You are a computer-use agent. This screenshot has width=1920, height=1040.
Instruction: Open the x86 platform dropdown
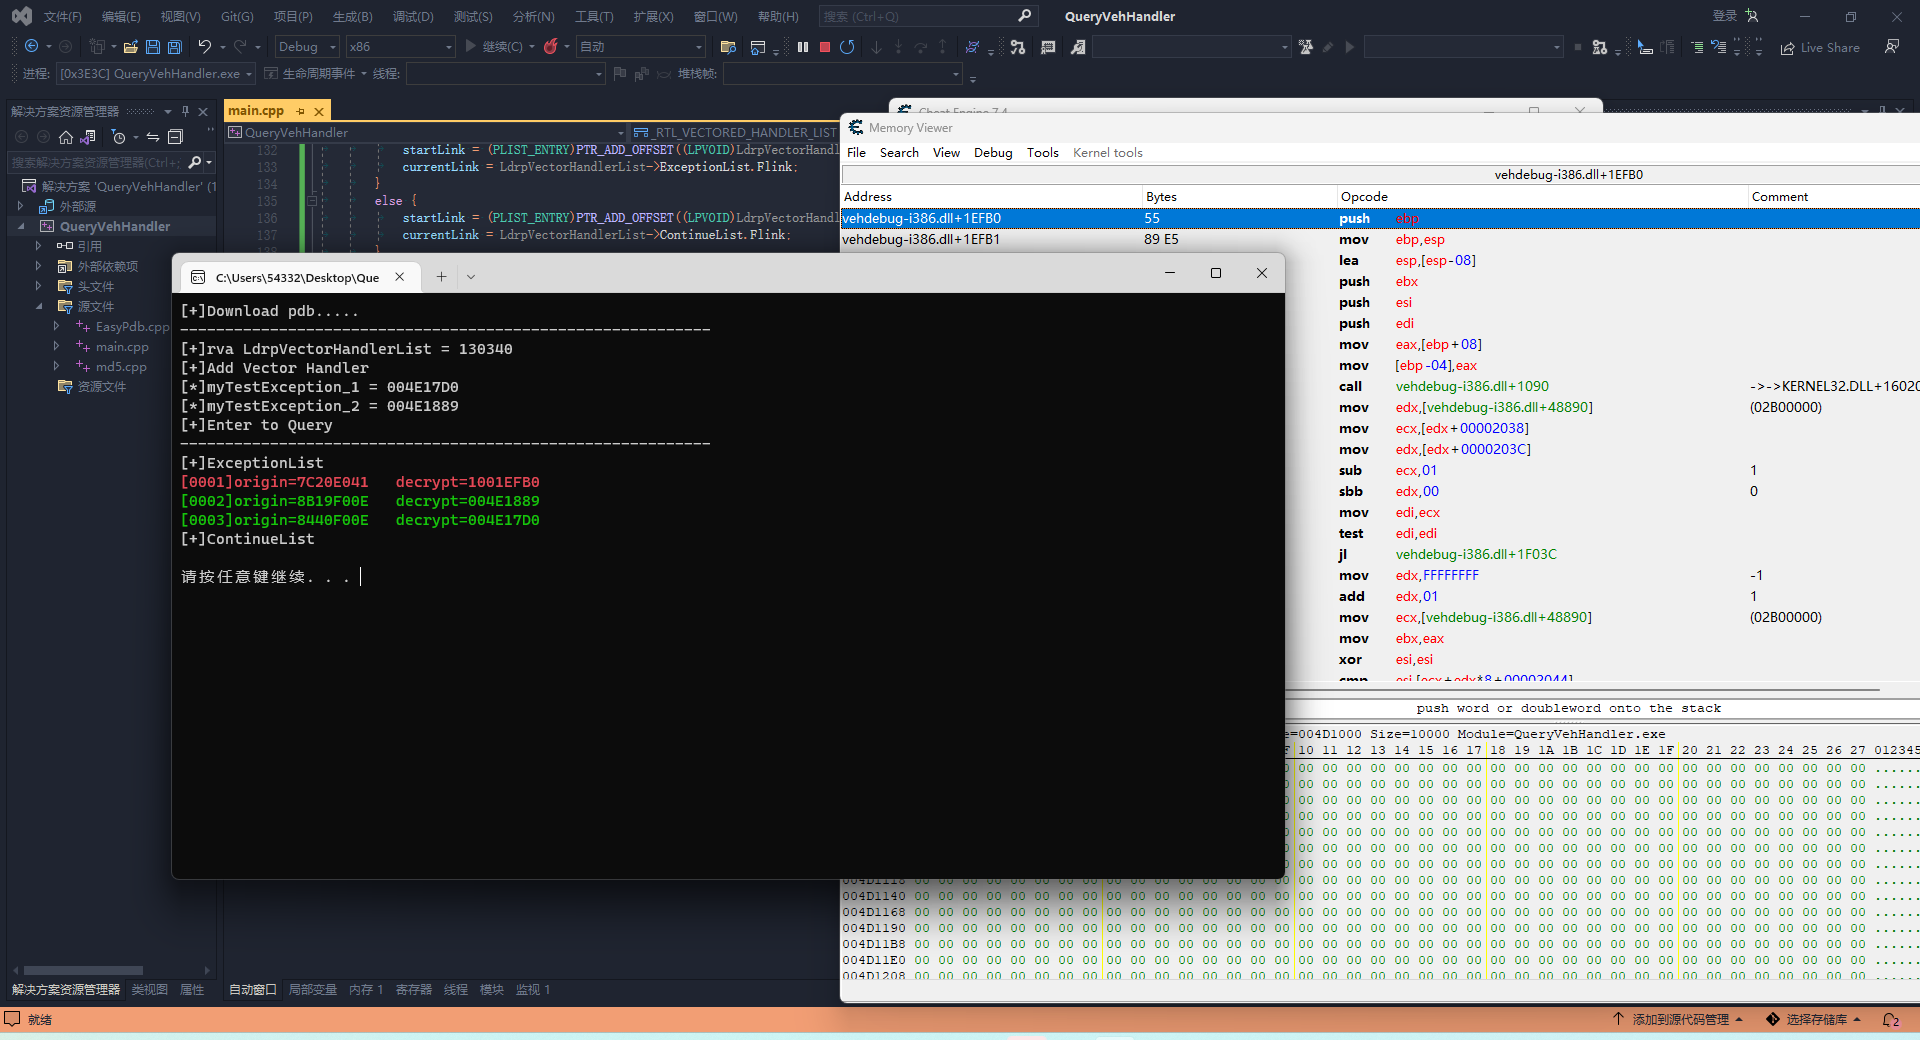coord(400,47)
